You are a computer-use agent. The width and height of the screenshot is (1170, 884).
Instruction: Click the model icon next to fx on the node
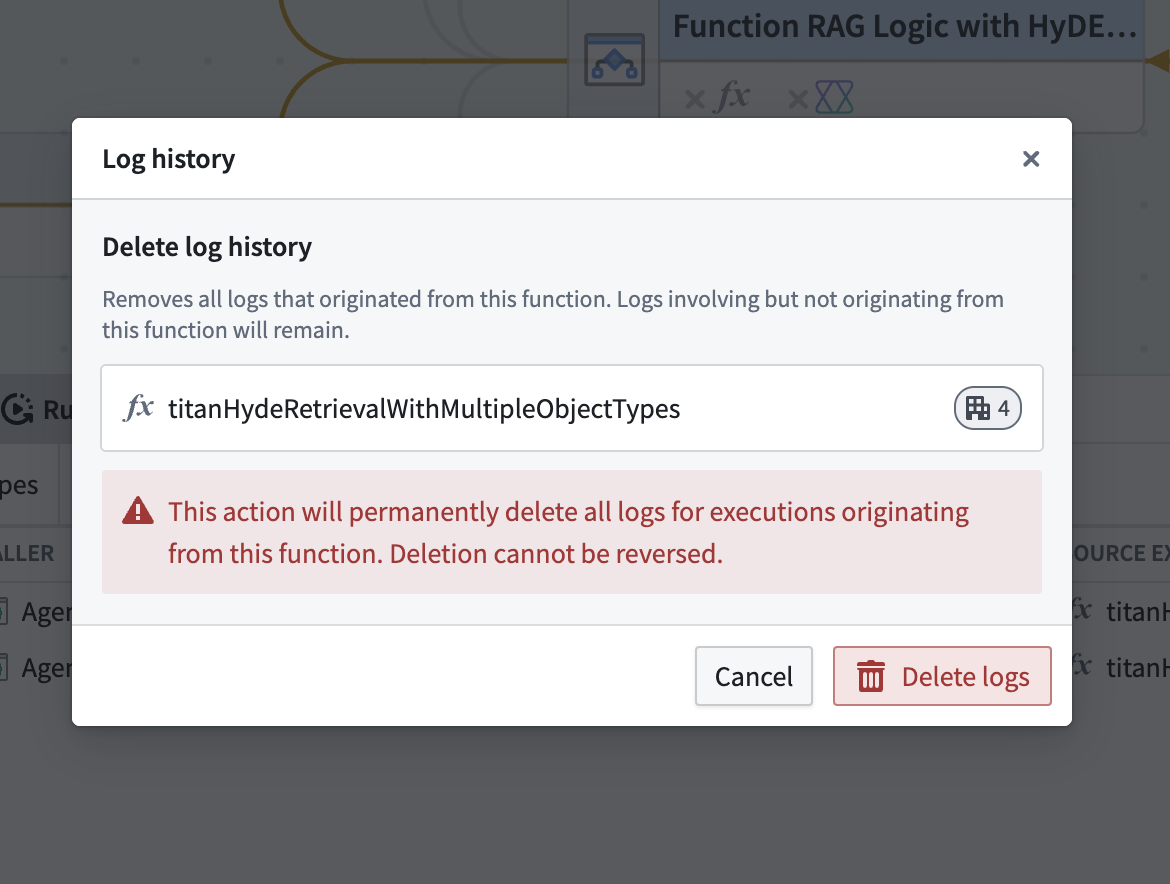(834, 97)
